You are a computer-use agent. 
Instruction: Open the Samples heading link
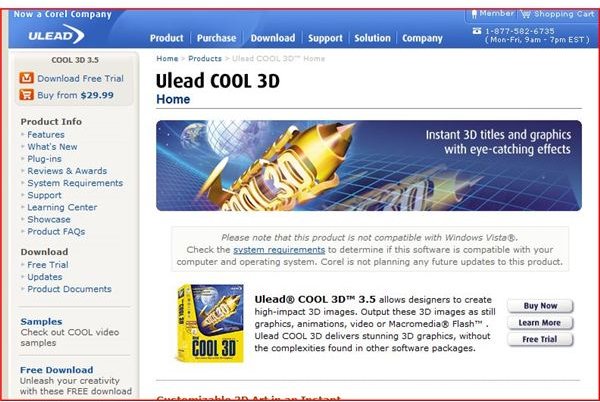point(41,321)
